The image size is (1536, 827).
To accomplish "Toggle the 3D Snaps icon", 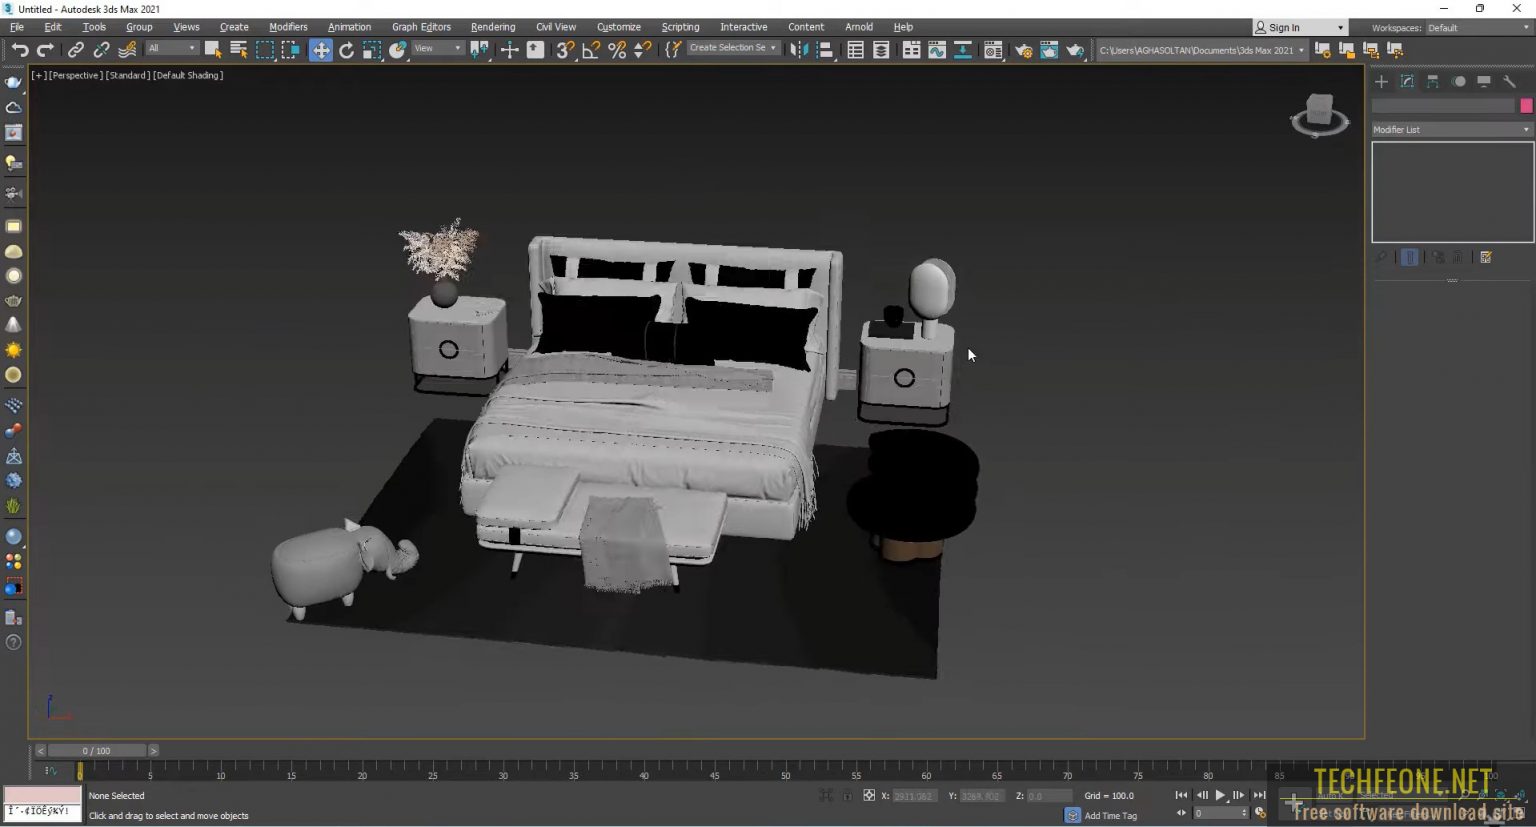I will 565,50.
